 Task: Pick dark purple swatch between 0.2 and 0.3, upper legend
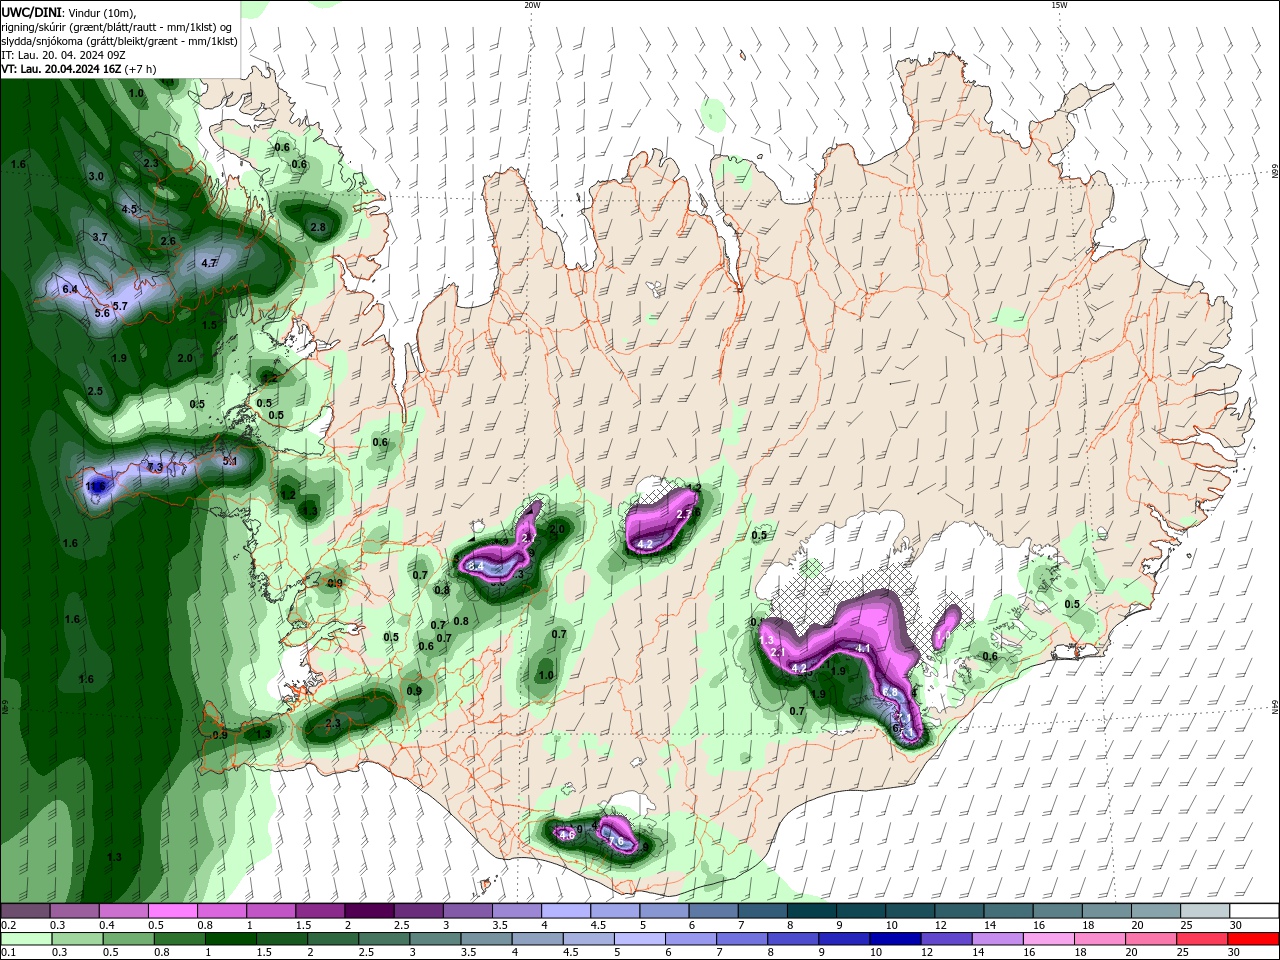pos(25,911)
